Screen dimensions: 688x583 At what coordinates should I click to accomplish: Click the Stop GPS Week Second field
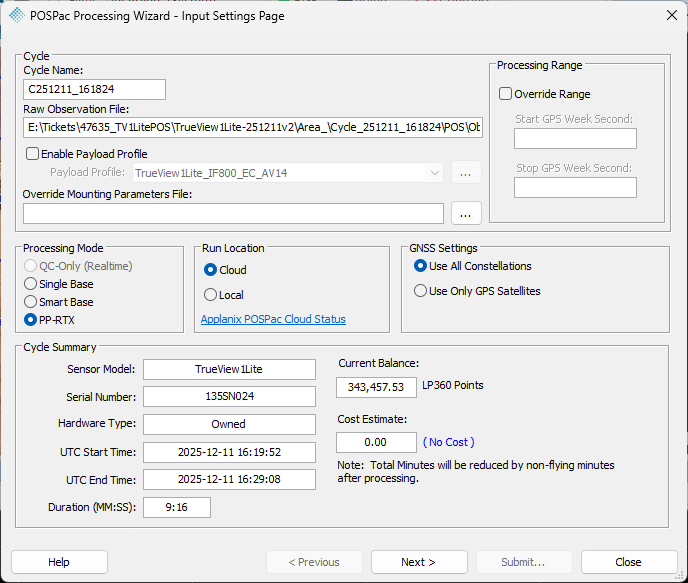tap(575, 188)
